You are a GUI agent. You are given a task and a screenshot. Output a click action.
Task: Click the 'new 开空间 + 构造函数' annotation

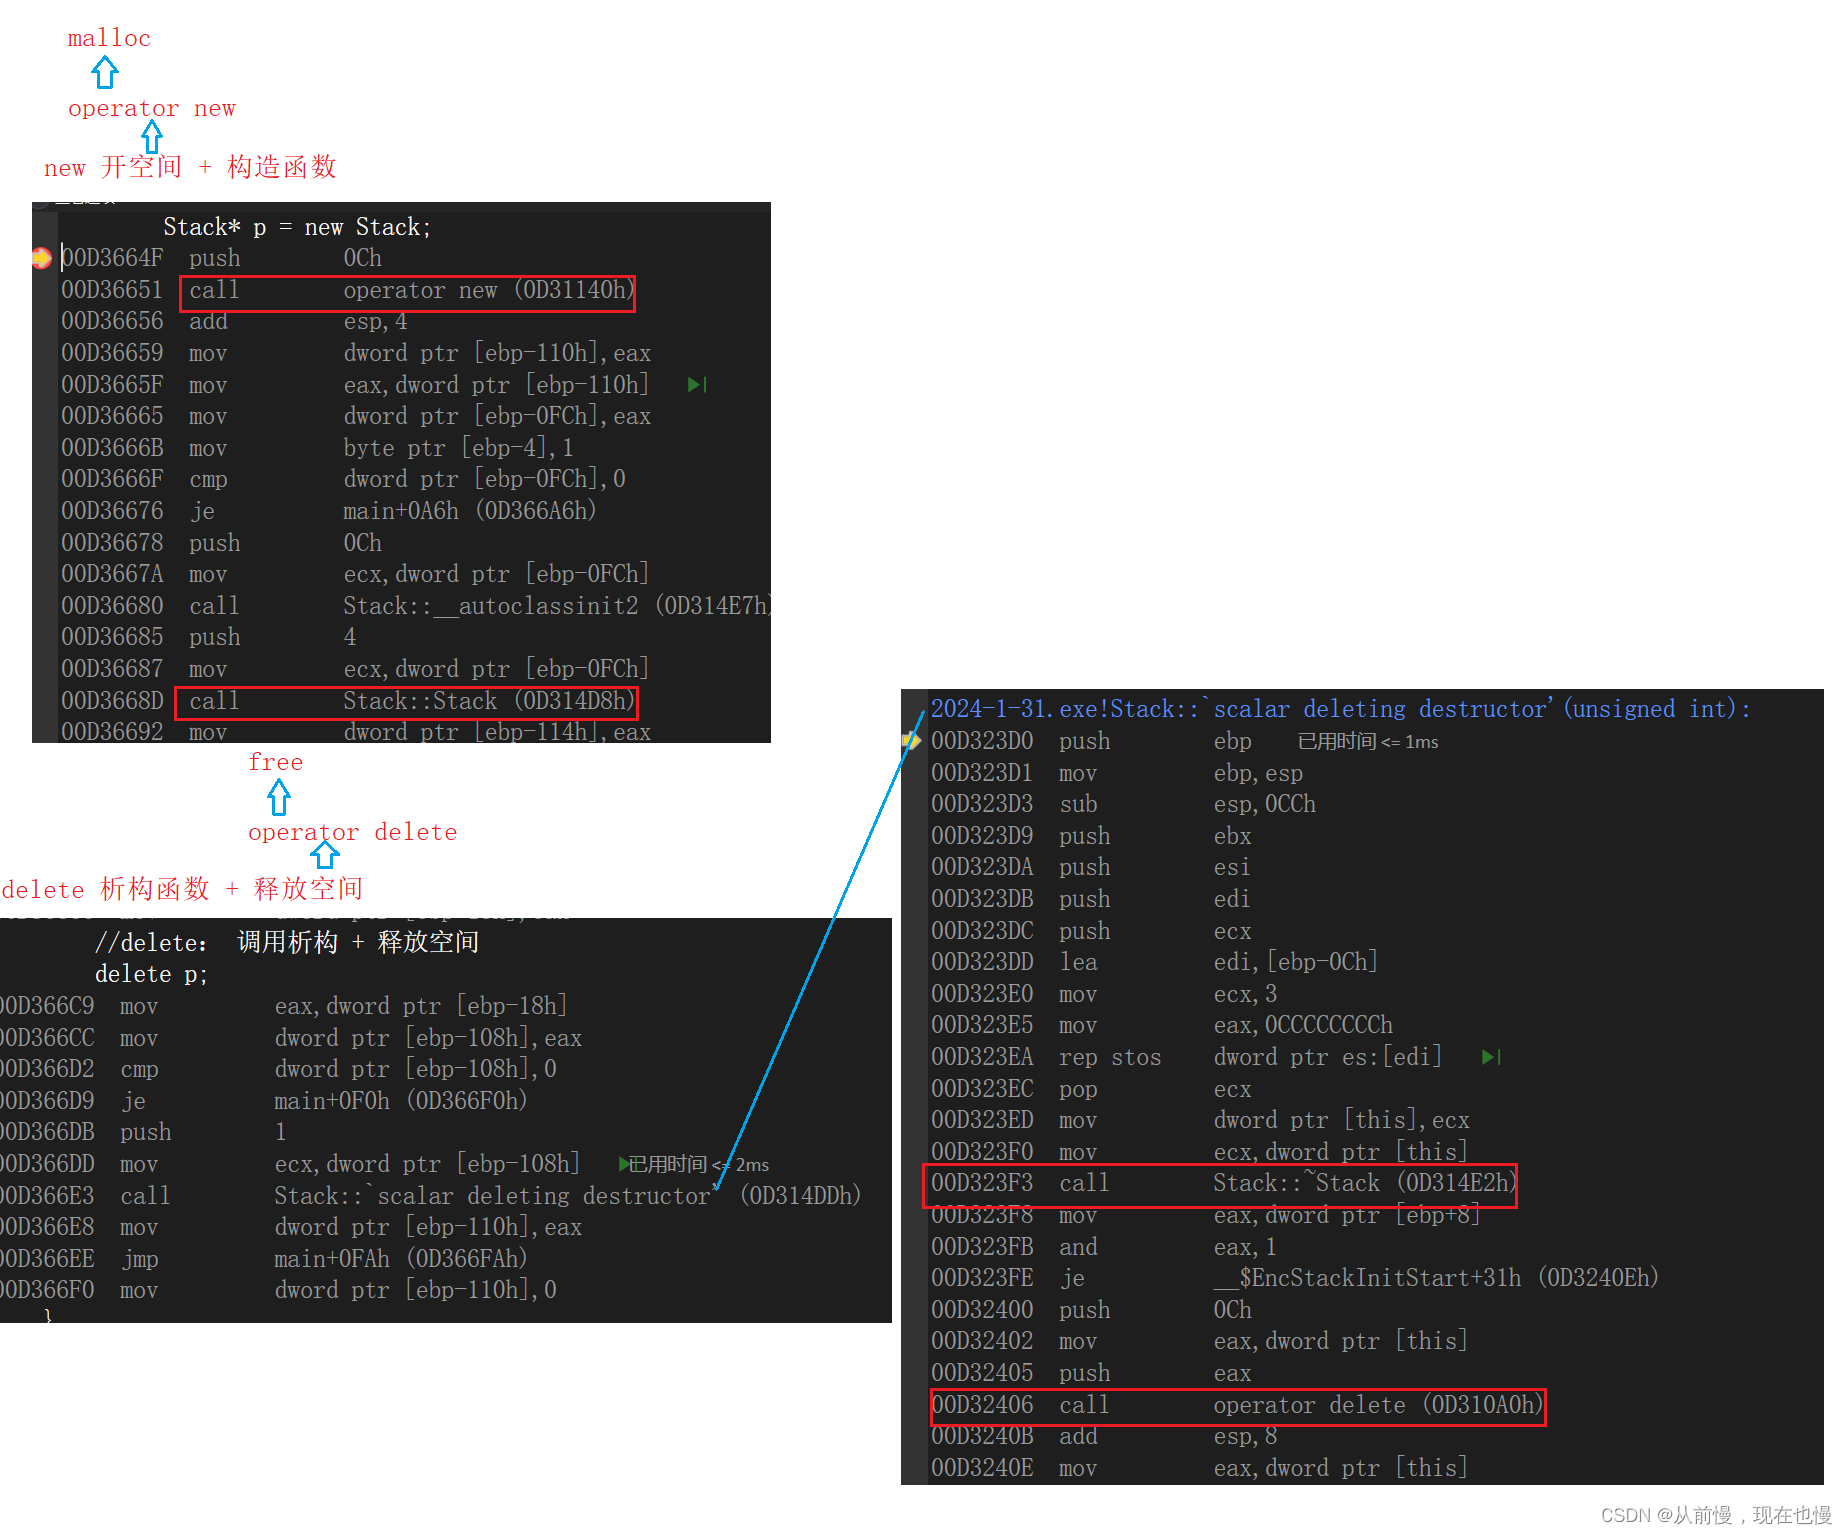point(190,167)
